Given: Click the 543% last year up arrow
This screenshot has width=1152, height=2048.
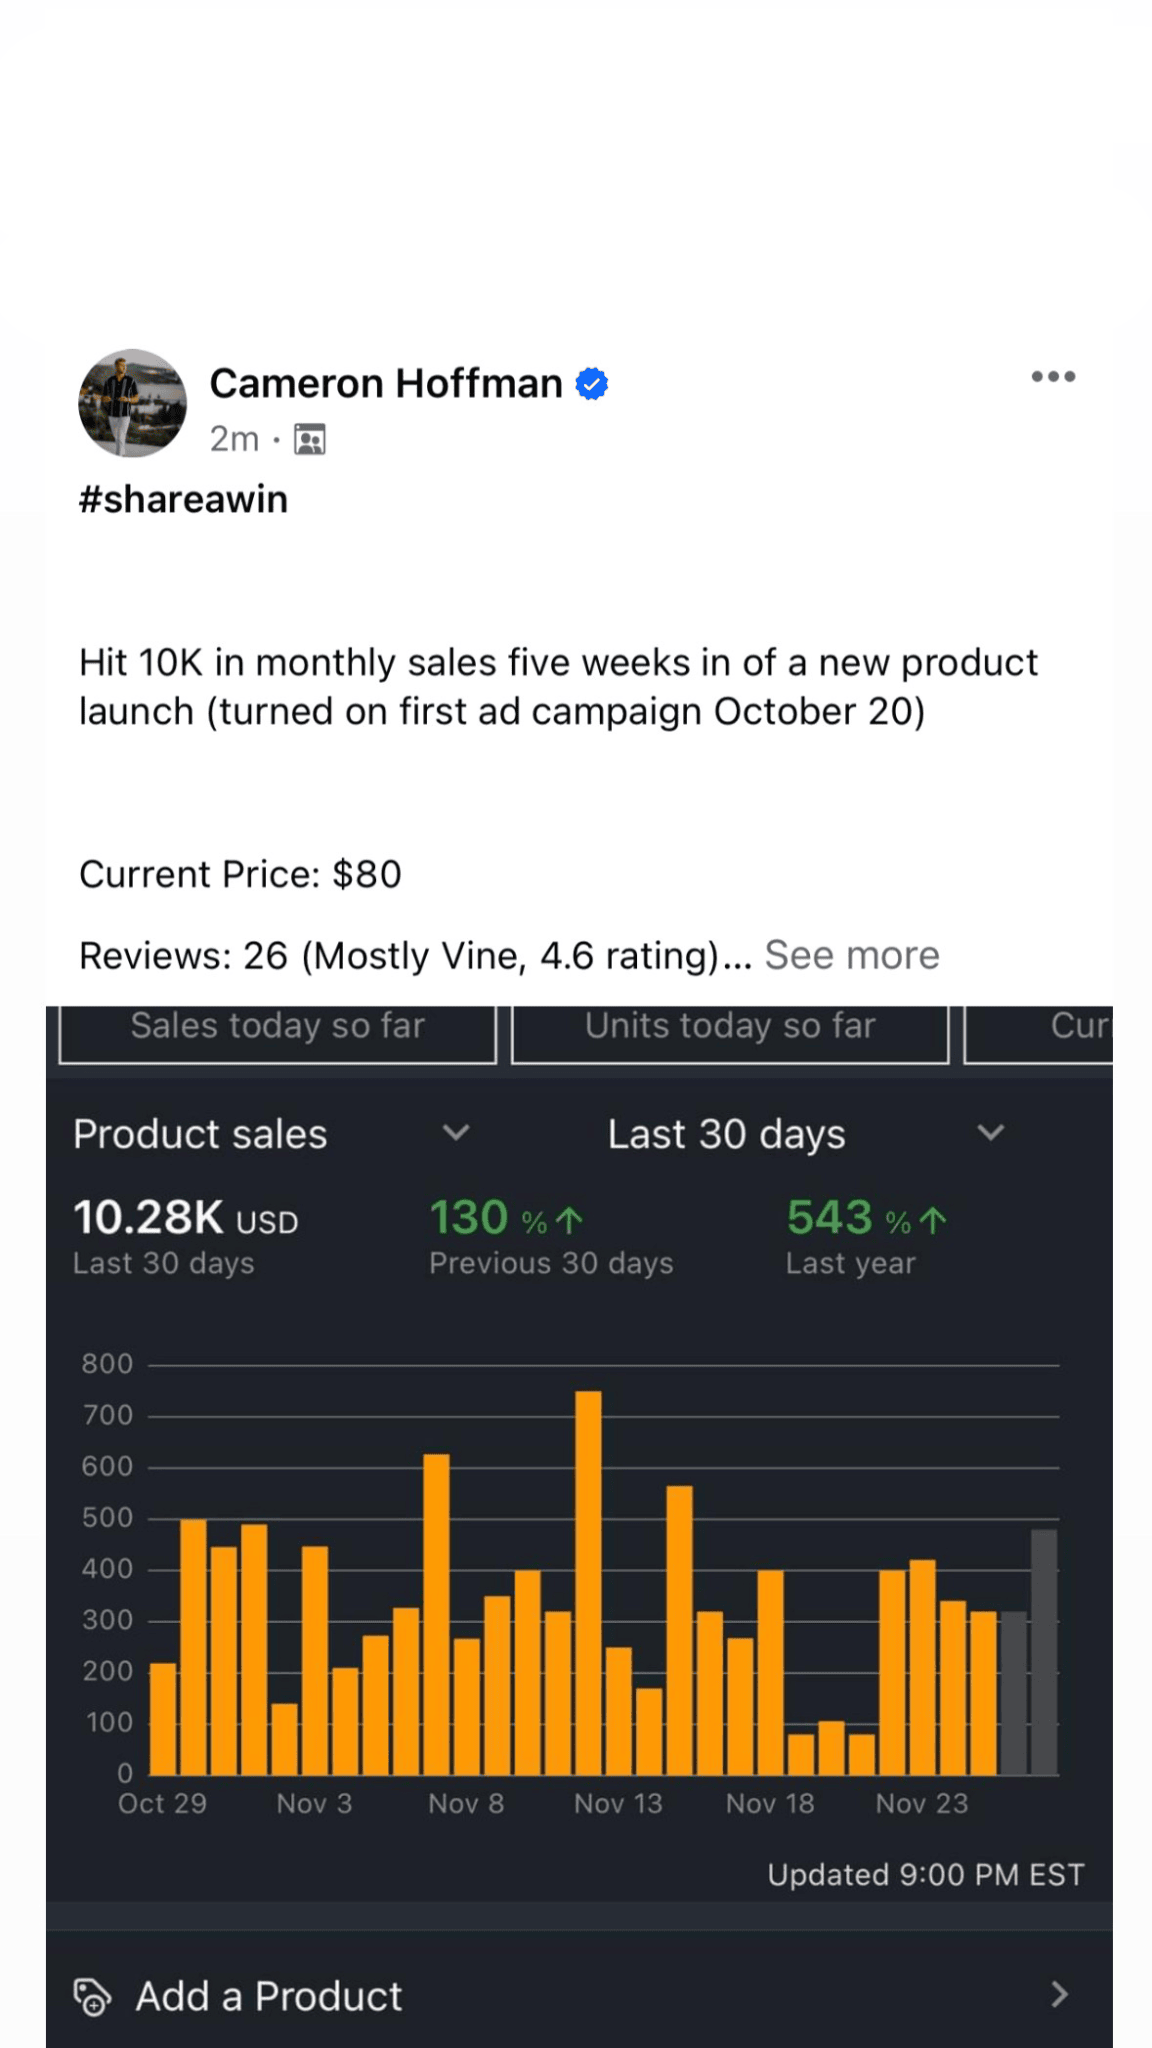Looking at the screenshot, I should pyautogui.click(x=933, y=1220).
